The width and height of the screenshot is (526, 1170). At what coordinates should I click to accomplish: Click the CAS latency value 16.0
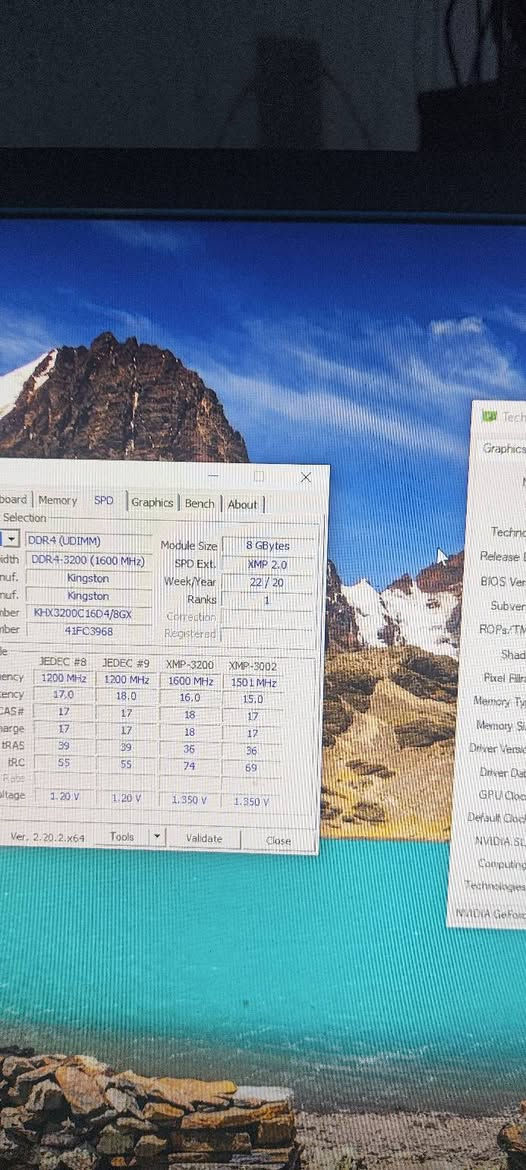point(190,697)
